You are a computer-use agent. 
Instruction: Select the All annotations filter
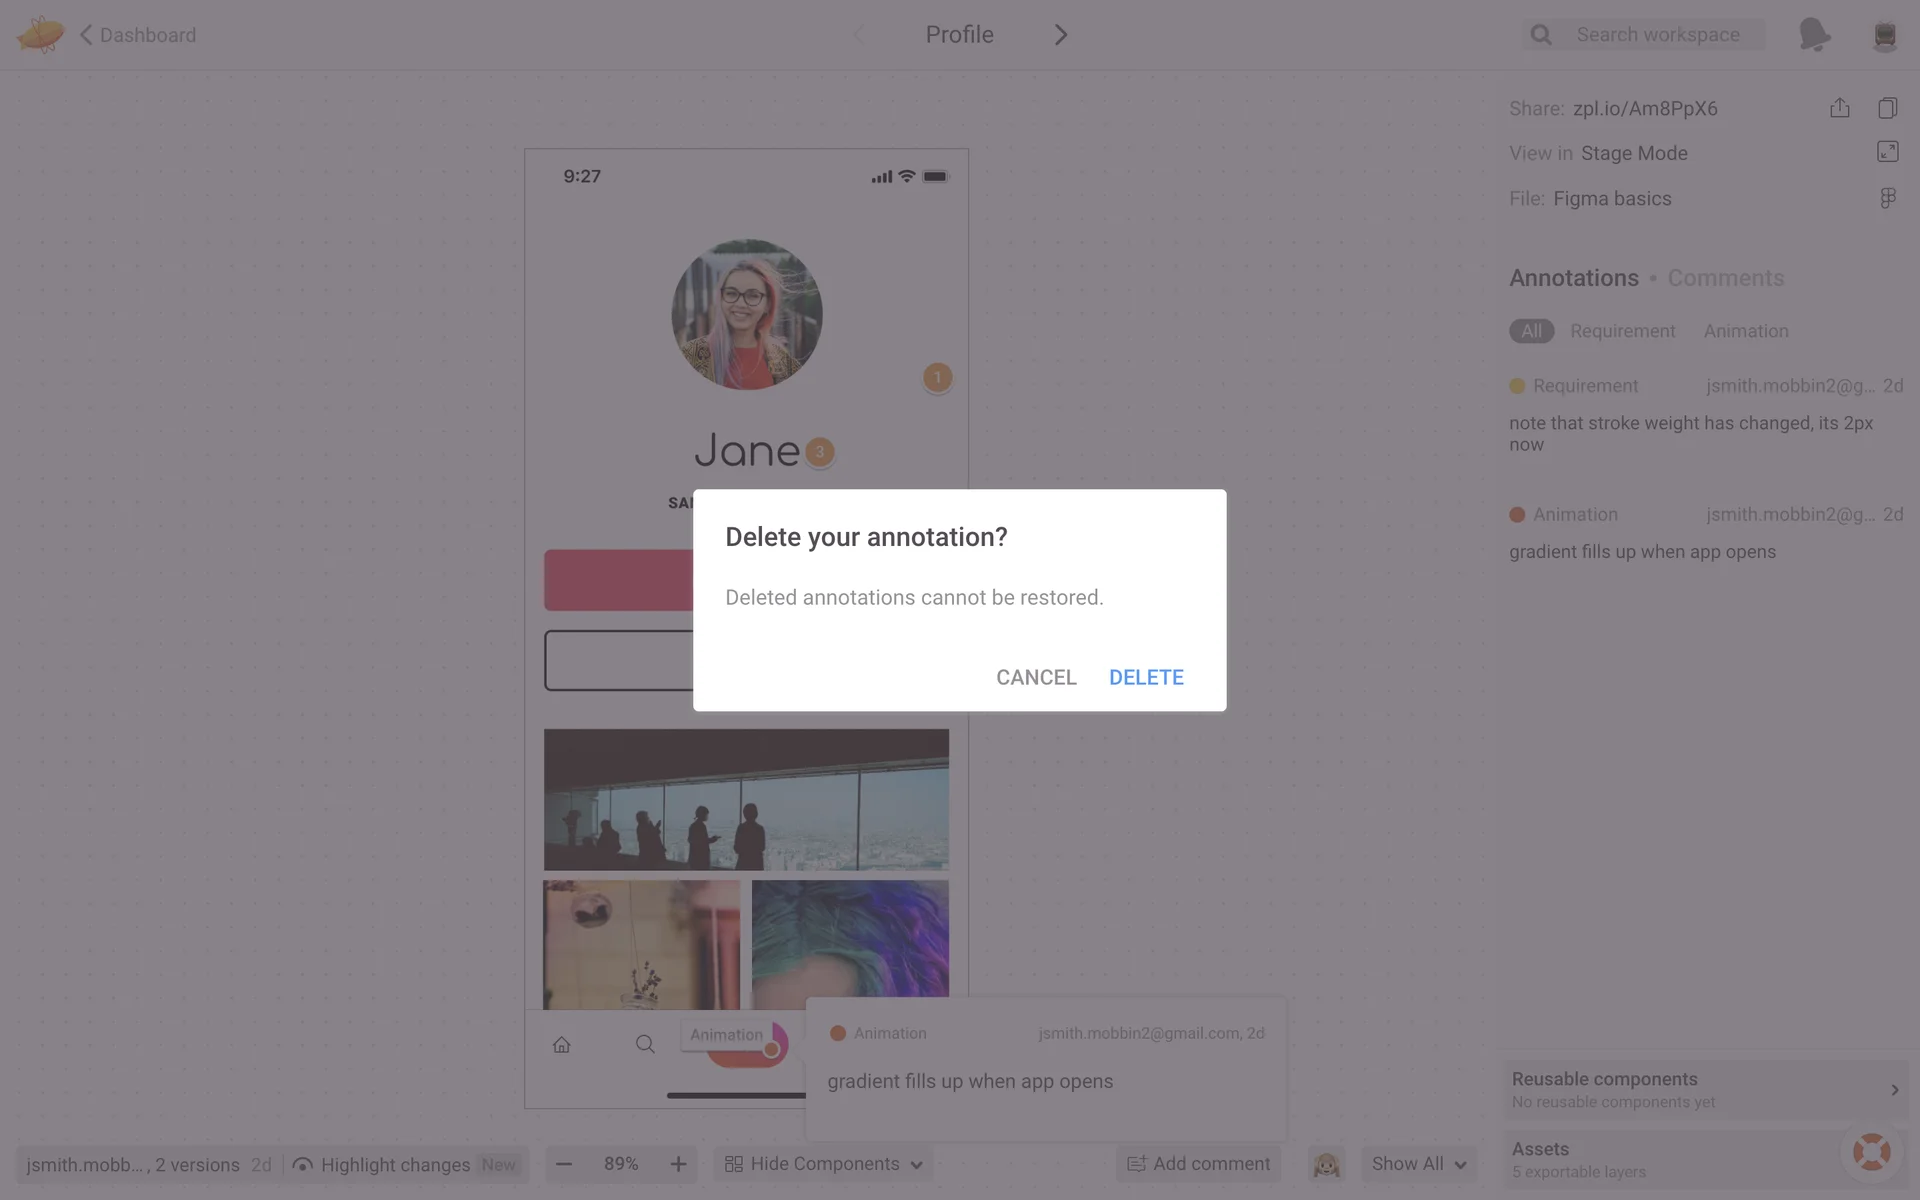[1531, 331]
